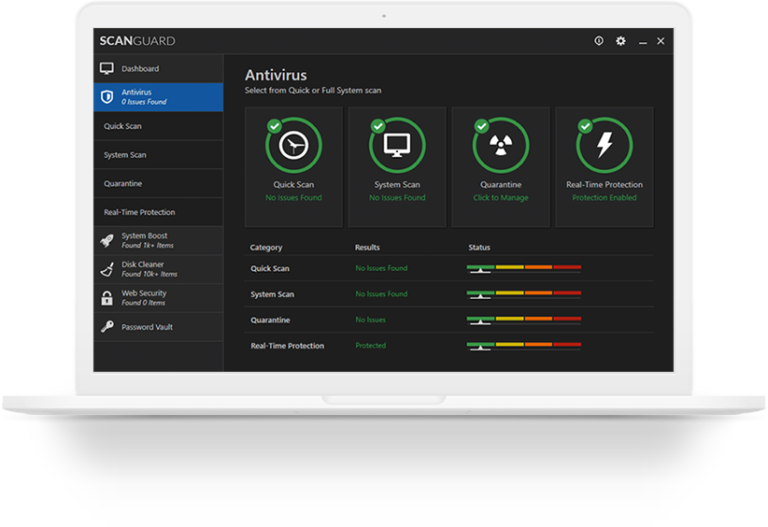This screenshot has height=527, width=768.
Task: Click green checkmark on Real-Time Protection card
Action: pyautogui.click(x=585, y=126)
